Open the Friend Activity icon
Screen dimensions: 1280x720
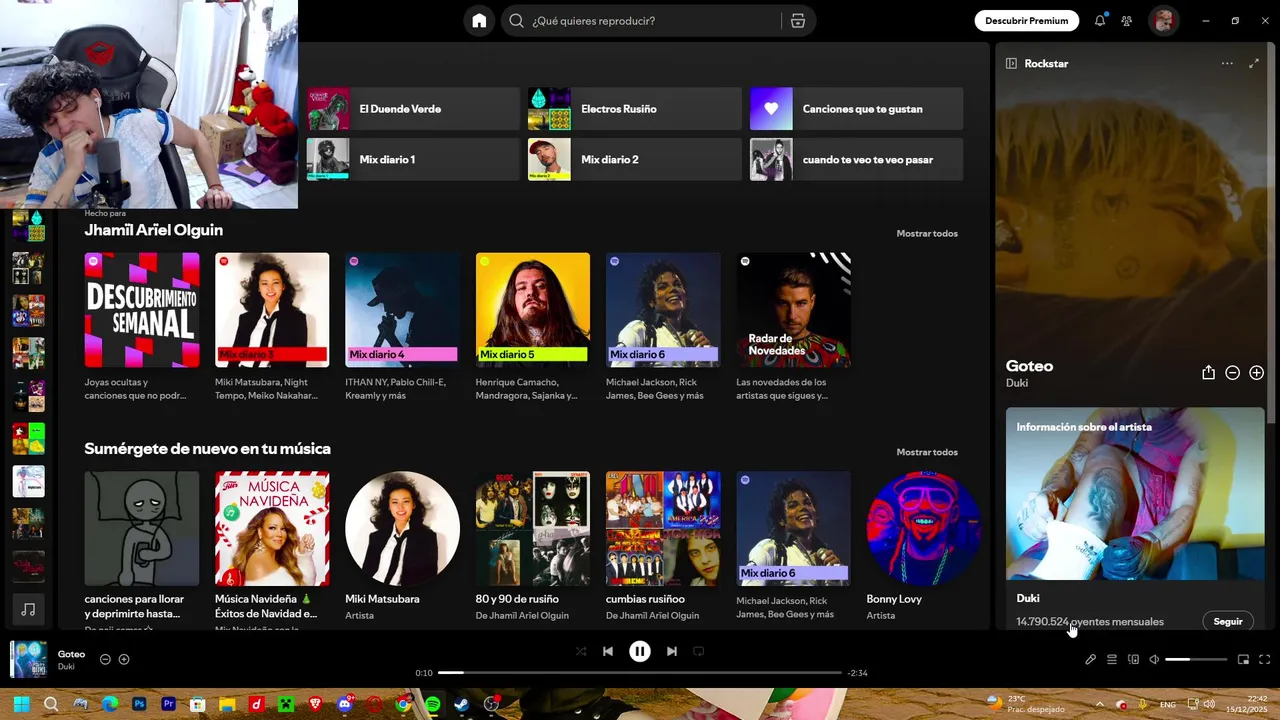(1127, 21)
